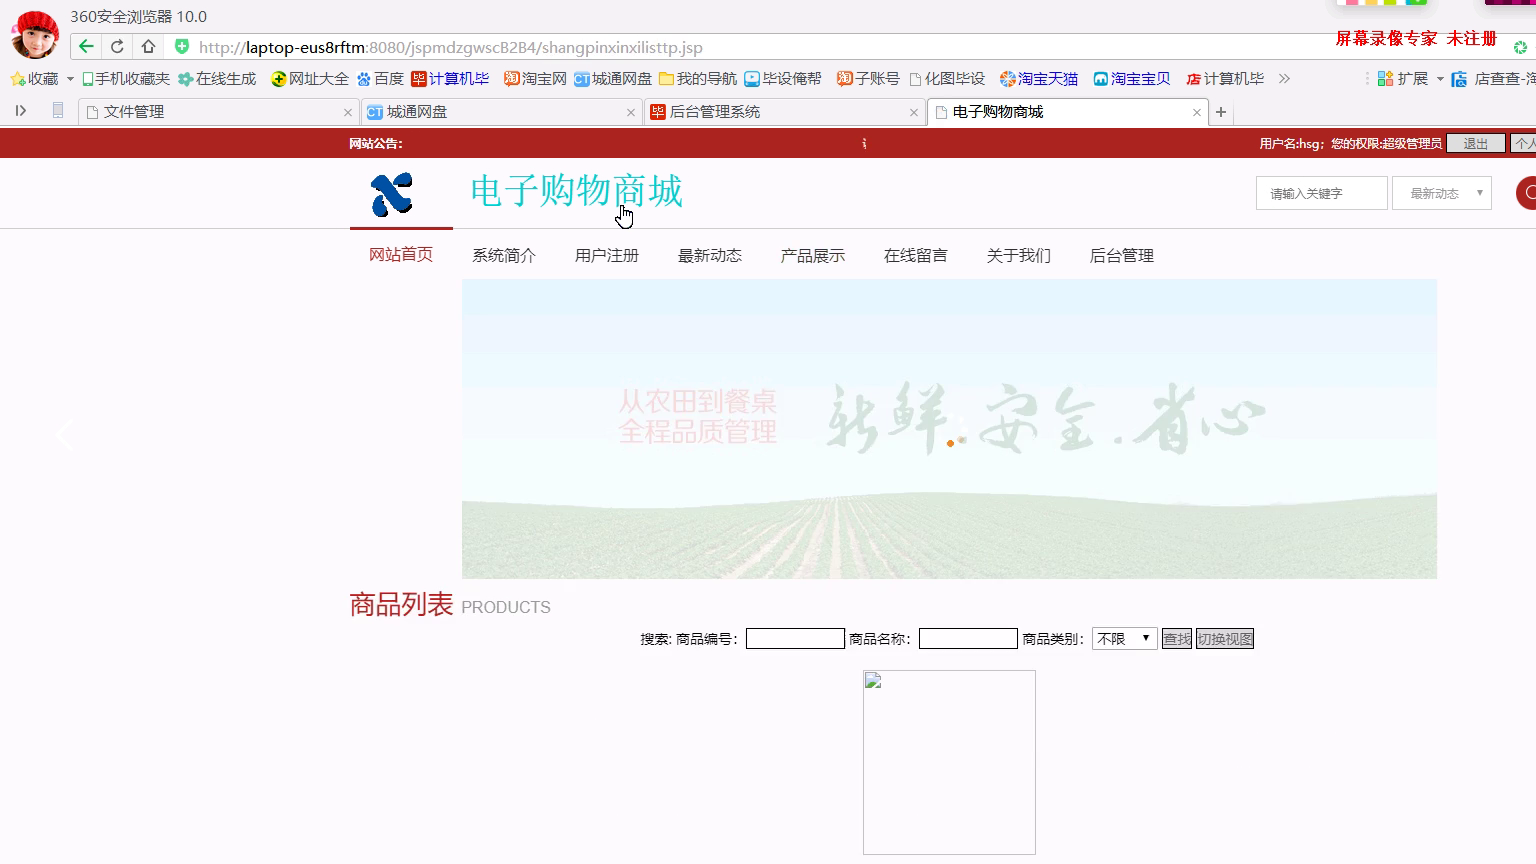Click the 查找 search button
Image resolution: width=1536 pixels, height=864 pixels.
click(x=1177, y=639)
